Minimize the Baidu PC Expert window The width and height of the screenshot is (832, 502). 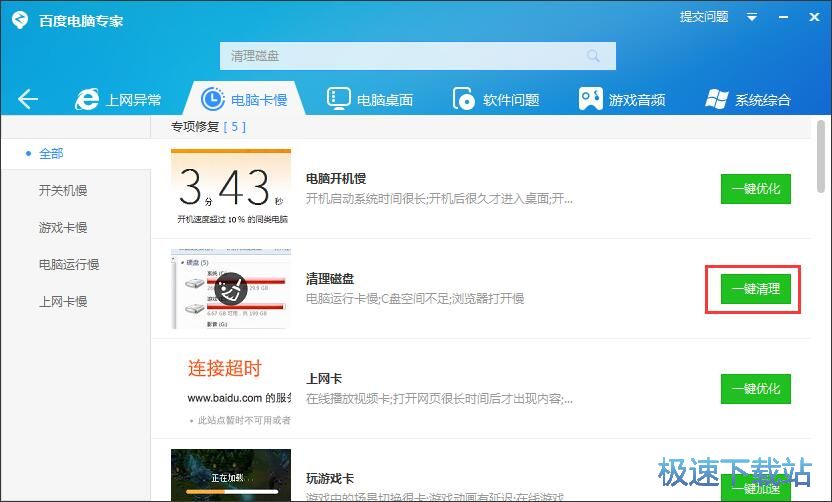point(783,18)
